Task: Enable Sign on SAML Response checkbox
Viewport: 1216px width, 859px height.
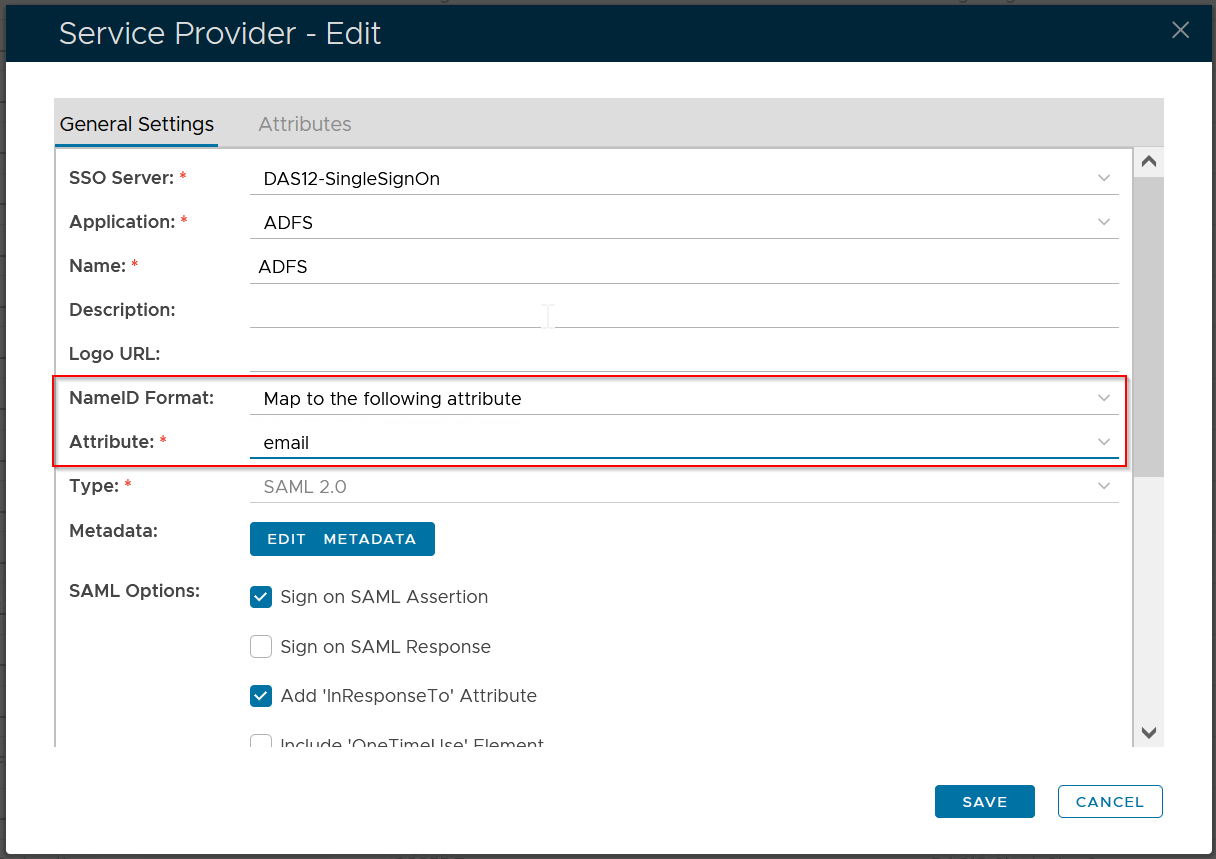Action: (x=261, y=647)
